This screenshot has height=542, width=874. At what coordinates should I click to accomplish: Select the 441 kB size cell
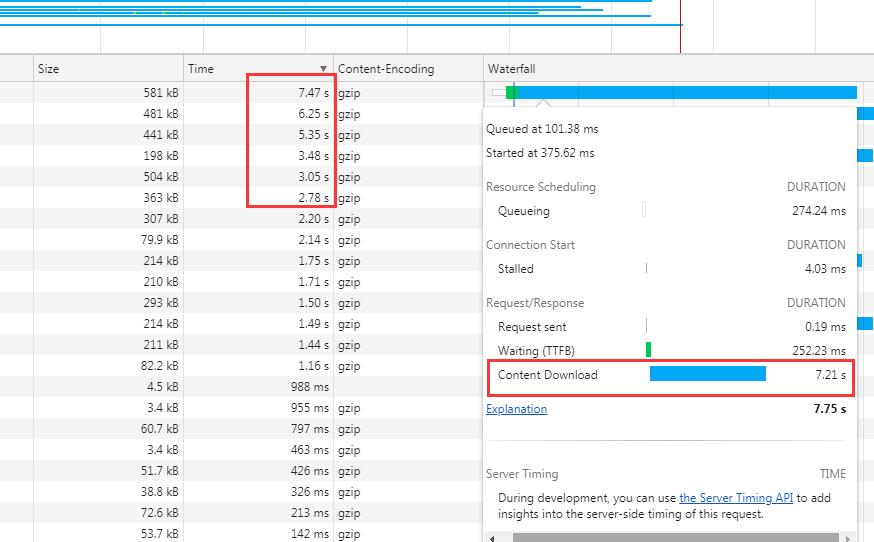click(x=108, y=135)
